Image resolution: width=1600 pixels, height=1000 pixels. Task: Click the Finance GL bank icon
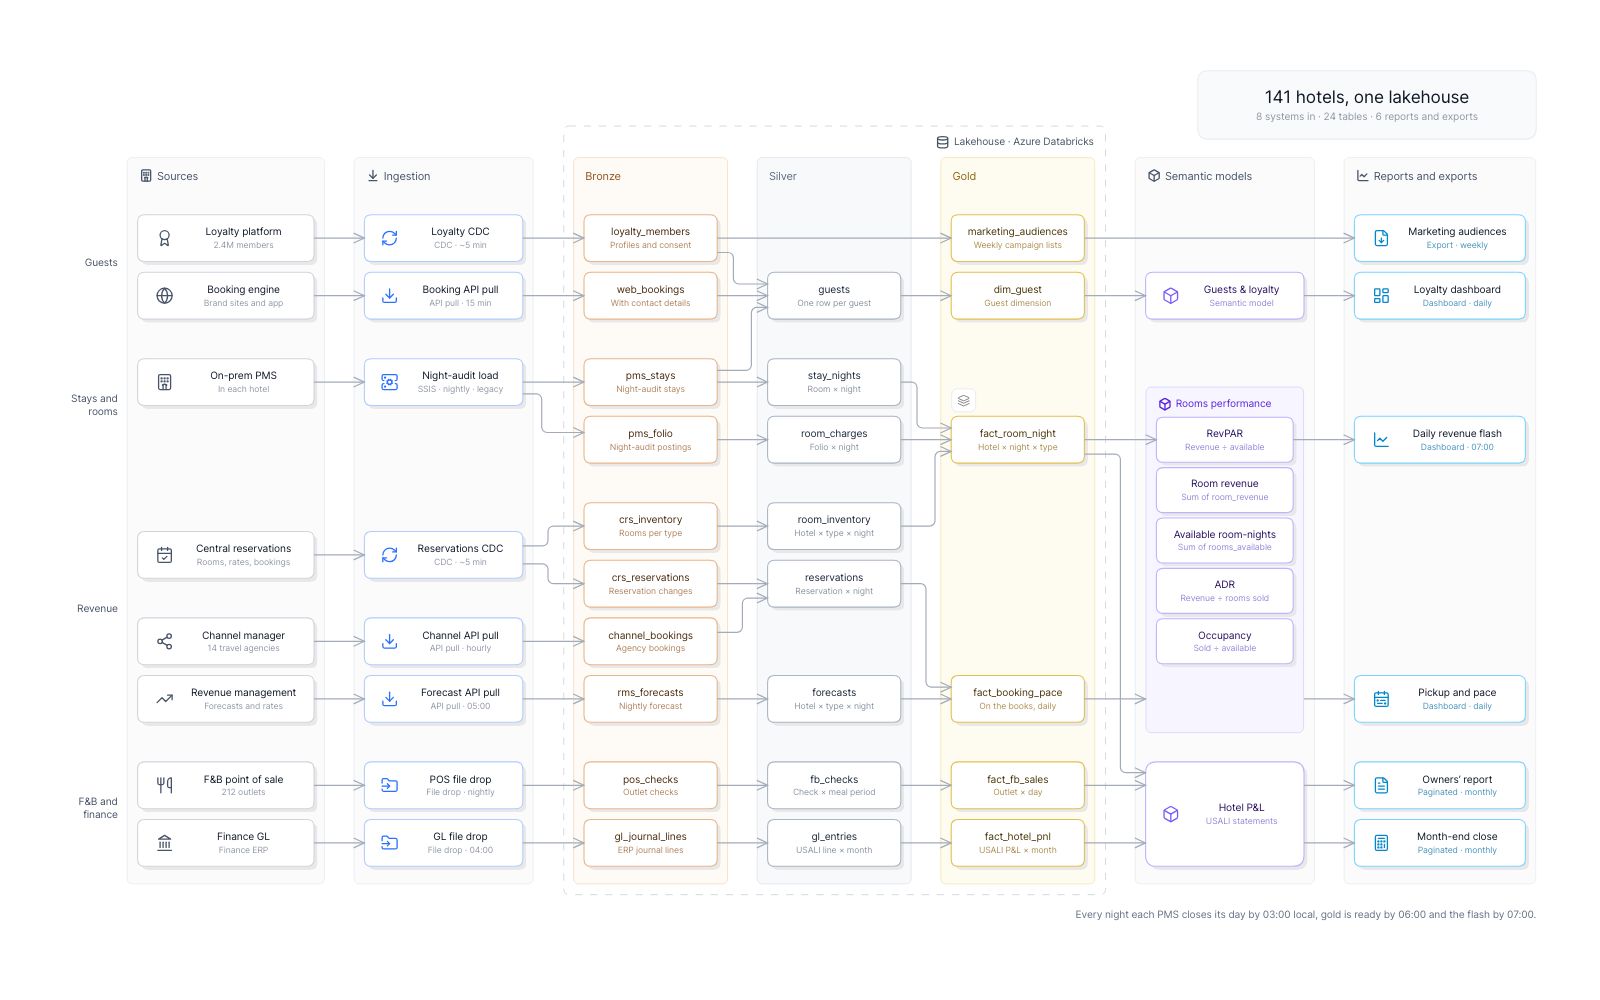pyautogui.click(x=165, y=843)
